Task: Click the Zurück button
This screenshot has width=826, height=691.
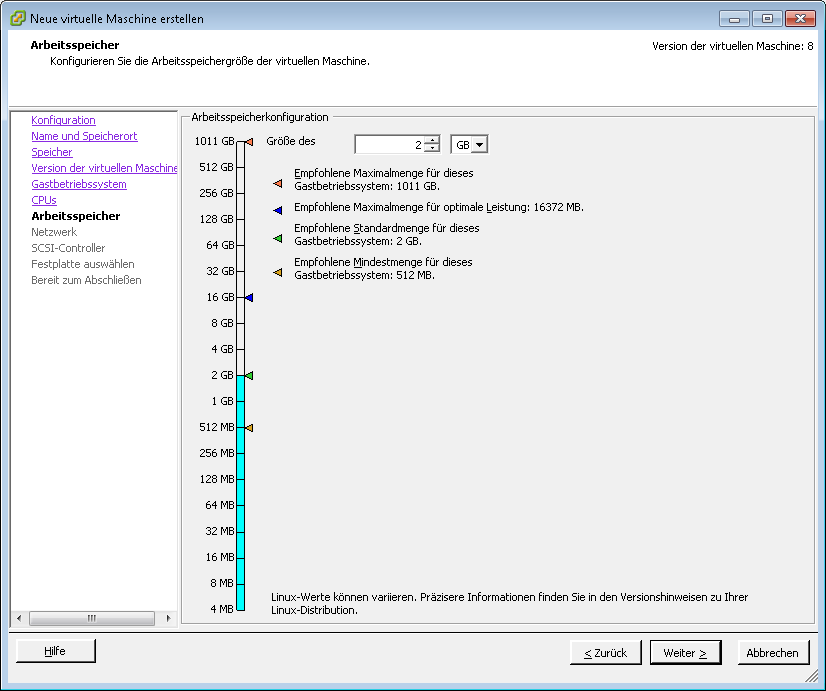Action: click(605, 653)
